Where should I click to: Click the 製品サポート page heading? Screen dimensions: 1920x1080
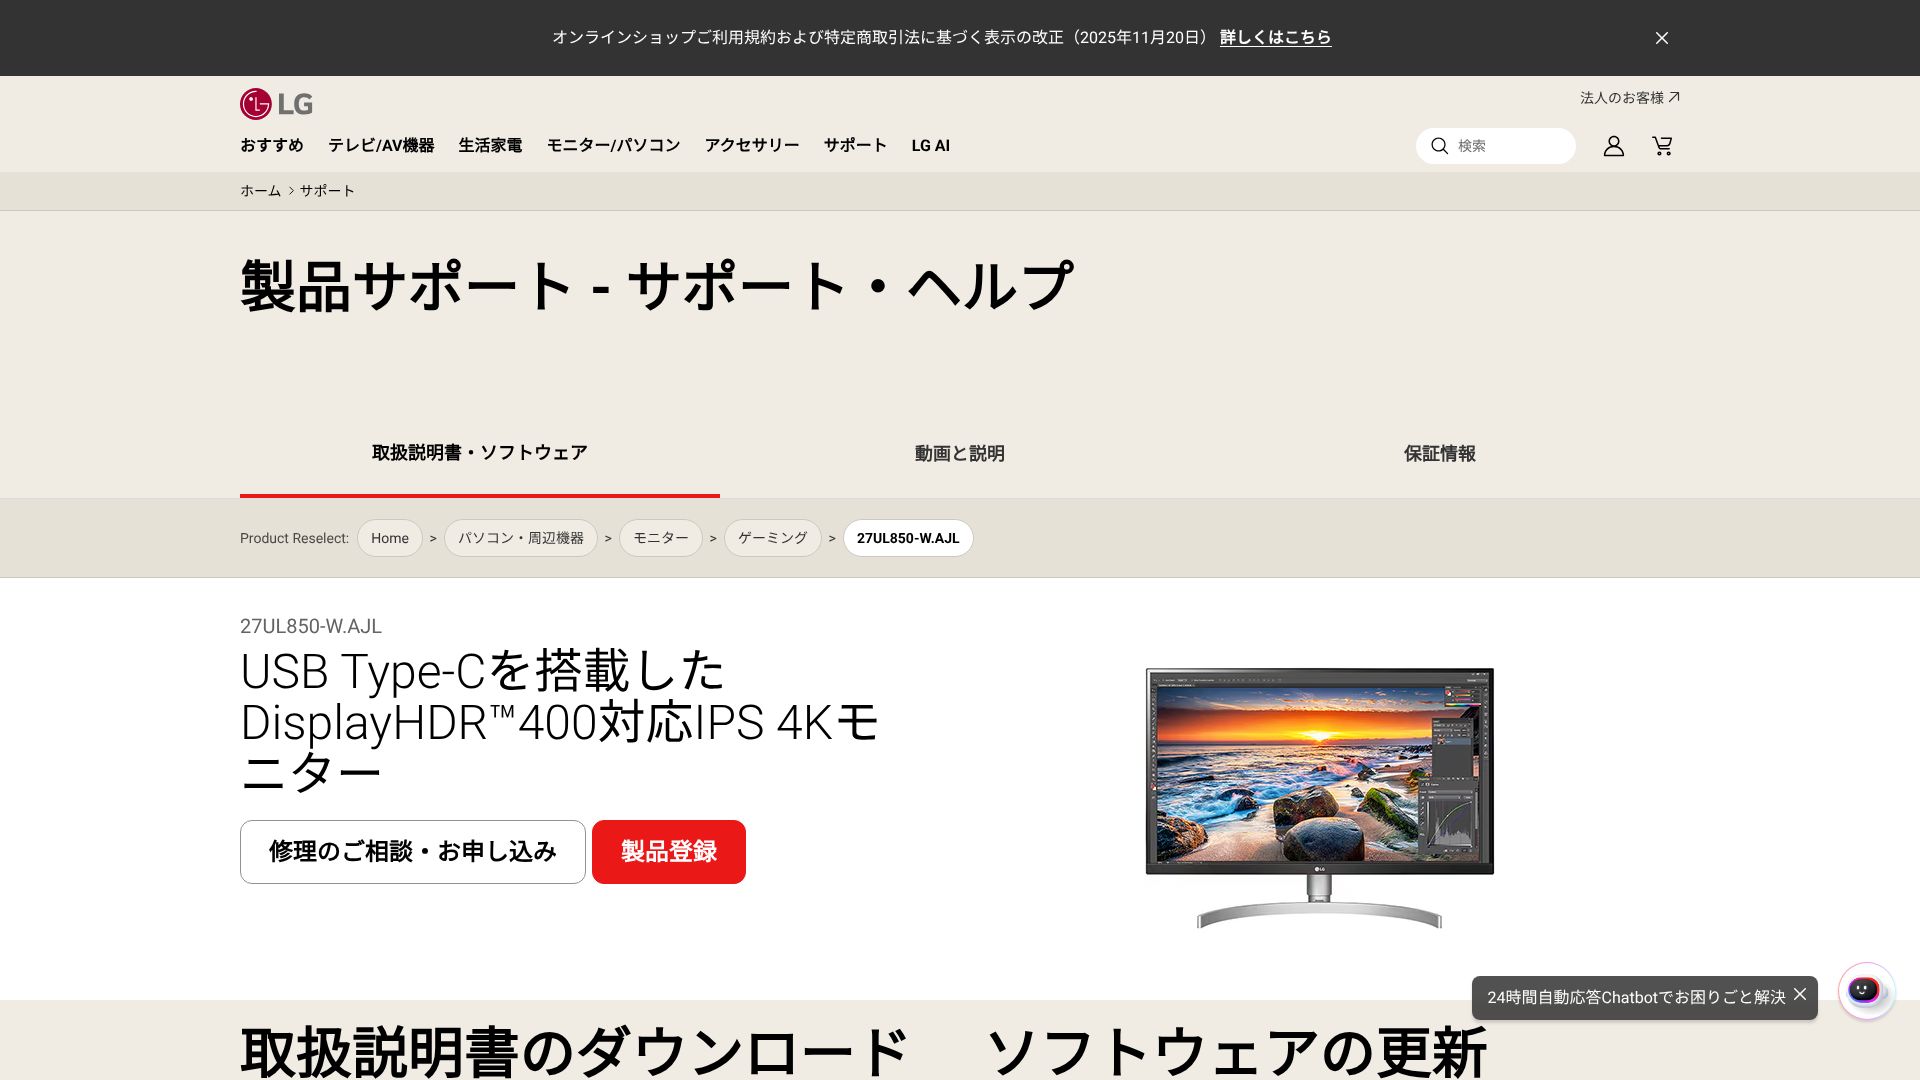click(x=657, y=287)
